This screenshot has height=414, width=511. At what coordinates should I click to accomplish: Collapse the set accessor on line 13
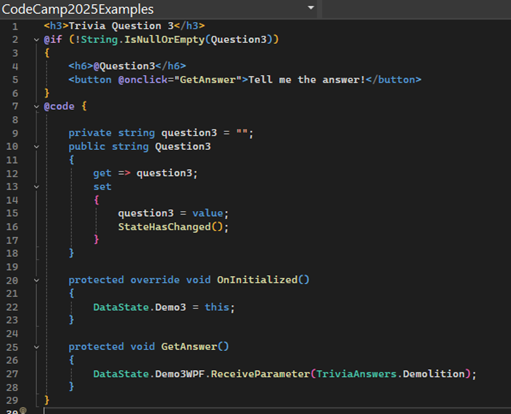36,187
